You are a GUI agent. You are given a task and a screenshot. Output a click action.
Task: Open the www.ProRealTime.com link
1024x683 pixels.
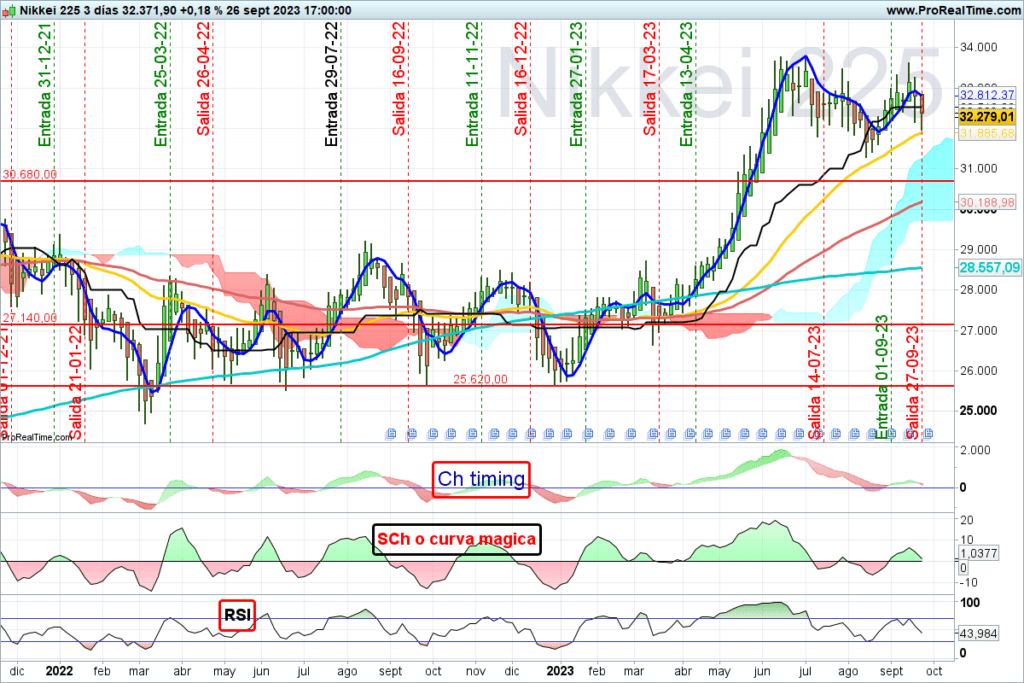953,10
